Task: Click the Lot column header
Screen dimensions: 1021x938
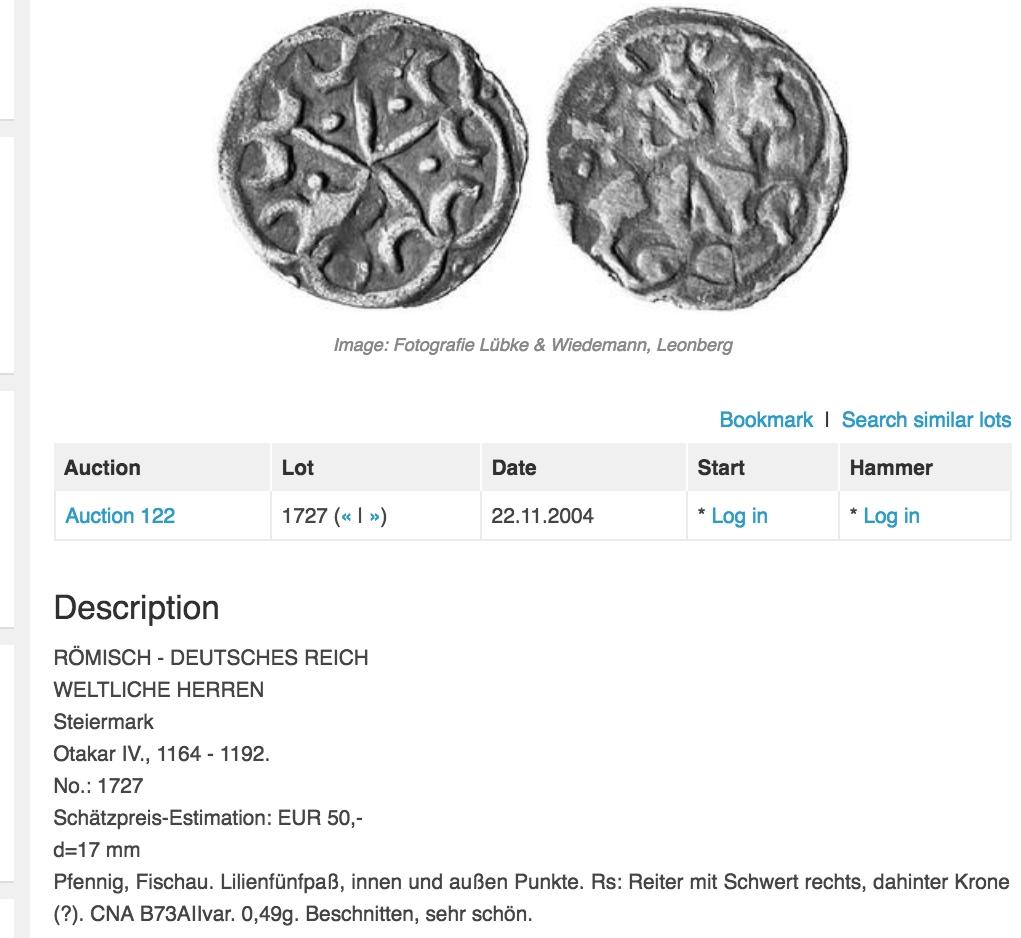Action: point(298,468)
